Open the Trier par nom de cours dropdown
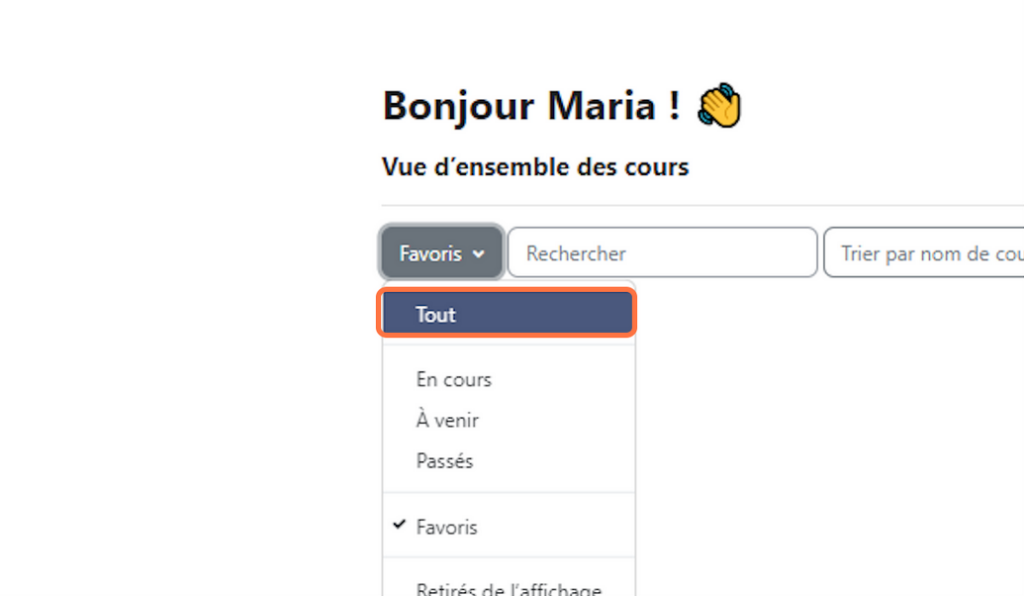1024x596 pixels. pyautogui.click(x=924, y=253)
